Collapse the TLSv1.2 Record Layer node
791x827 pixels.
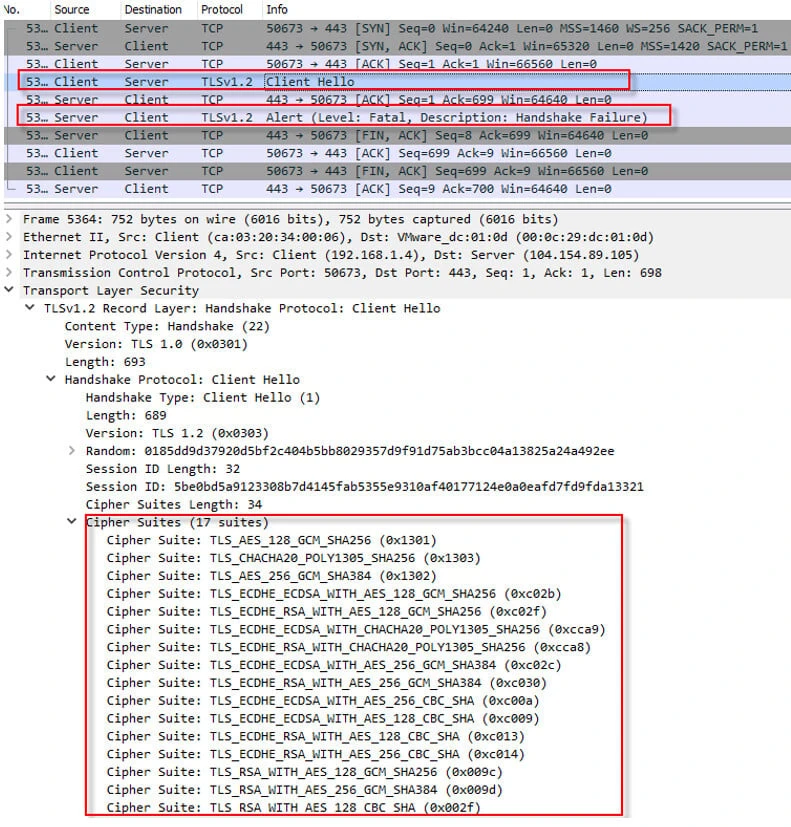(x=31, y=308)
